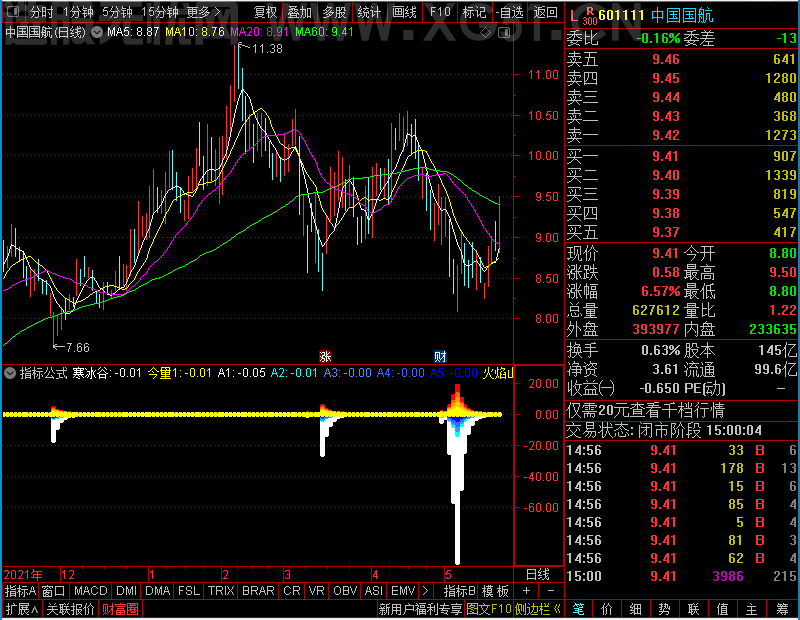Expand the 扩展 menu at the bottom left

pos(22,609)
